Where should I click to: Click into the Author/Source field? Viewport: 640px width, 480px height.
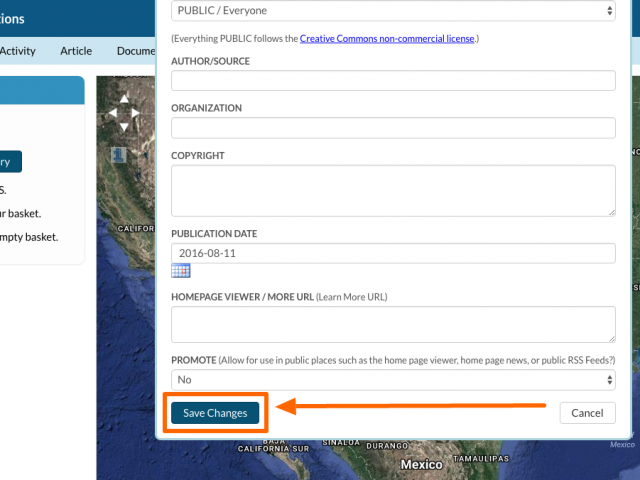point(392,81)
